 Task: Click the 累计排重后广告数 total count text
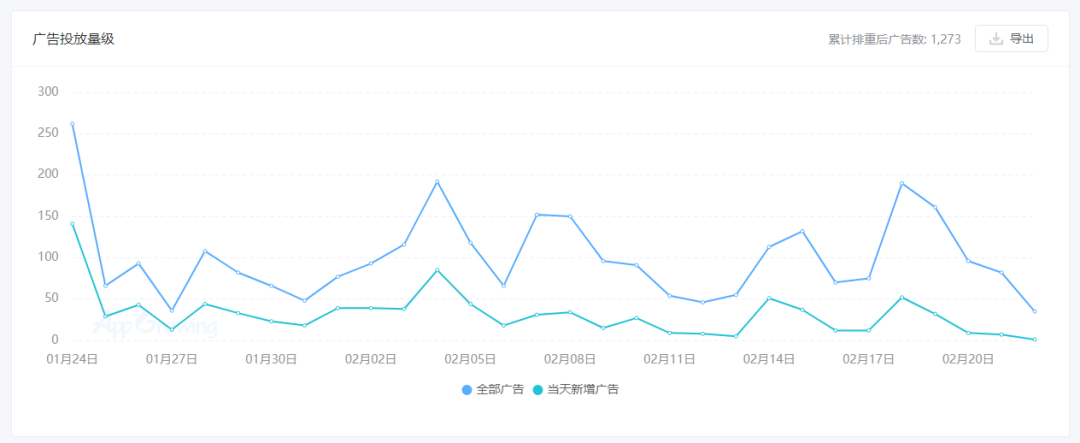[894, 40]
